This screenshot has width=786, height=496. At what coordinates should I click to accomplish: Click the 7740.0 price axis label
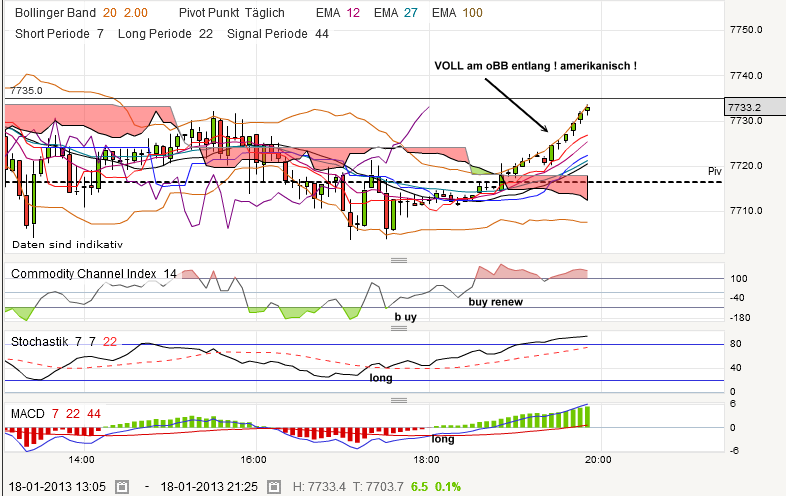click(746, 76)
